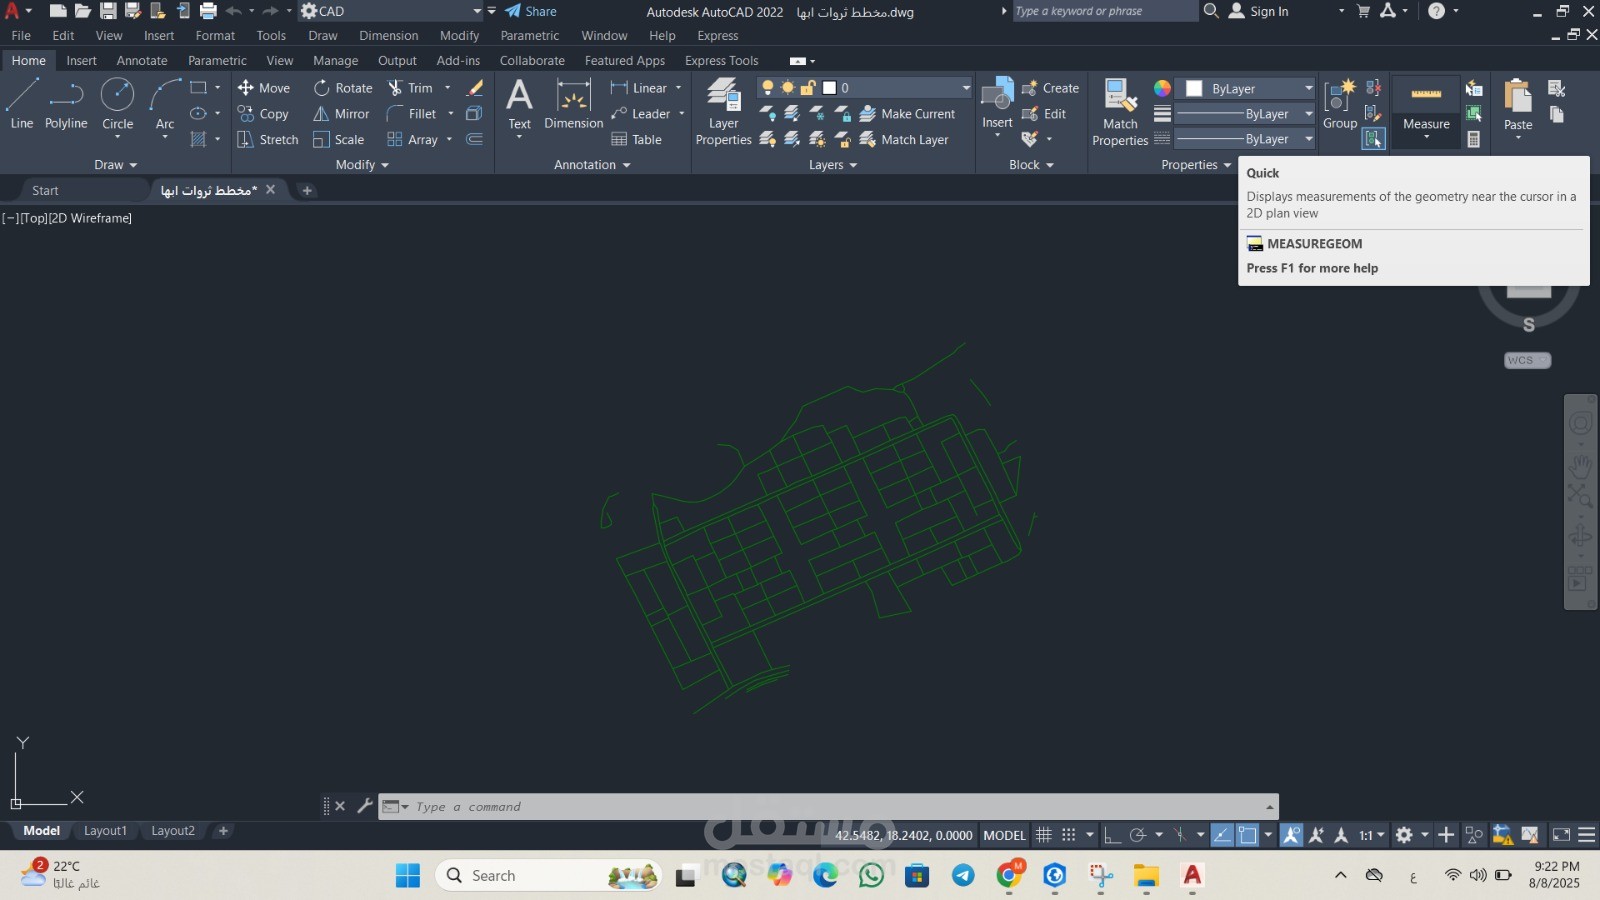Click the Create block icon
The width and height of the screenshot is (1600, 900).
click(1050, 88)
